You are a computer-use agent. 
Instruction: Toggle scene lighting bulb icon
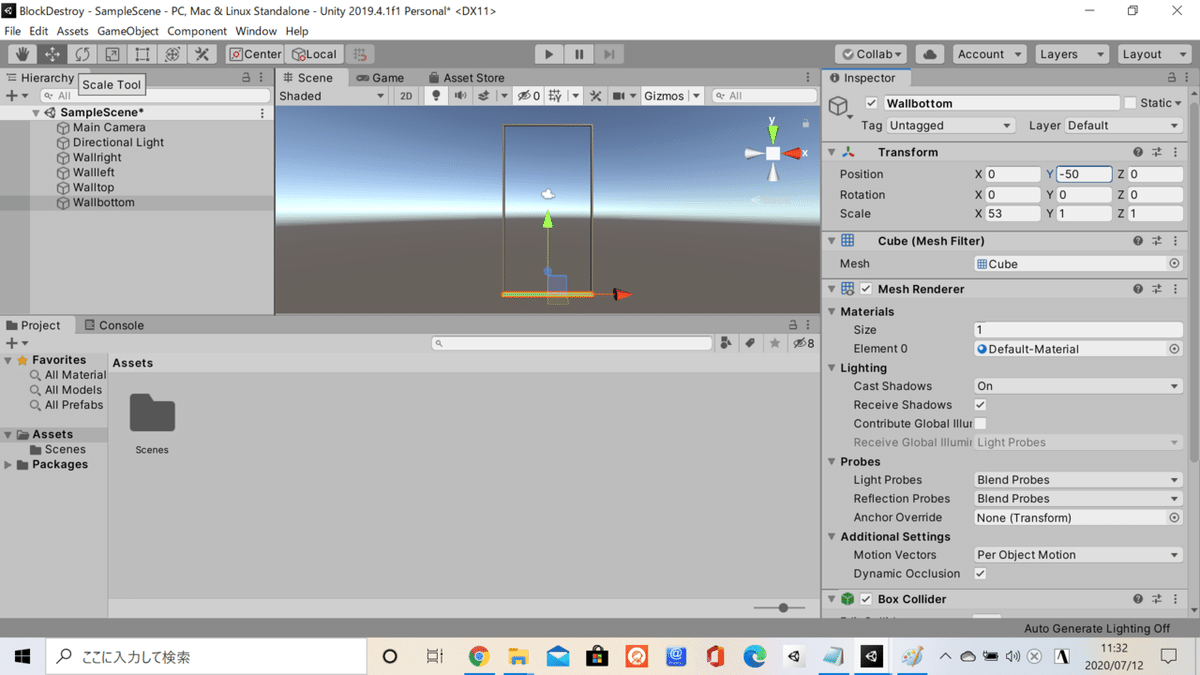pyautogui.click(x=435, y=96)
